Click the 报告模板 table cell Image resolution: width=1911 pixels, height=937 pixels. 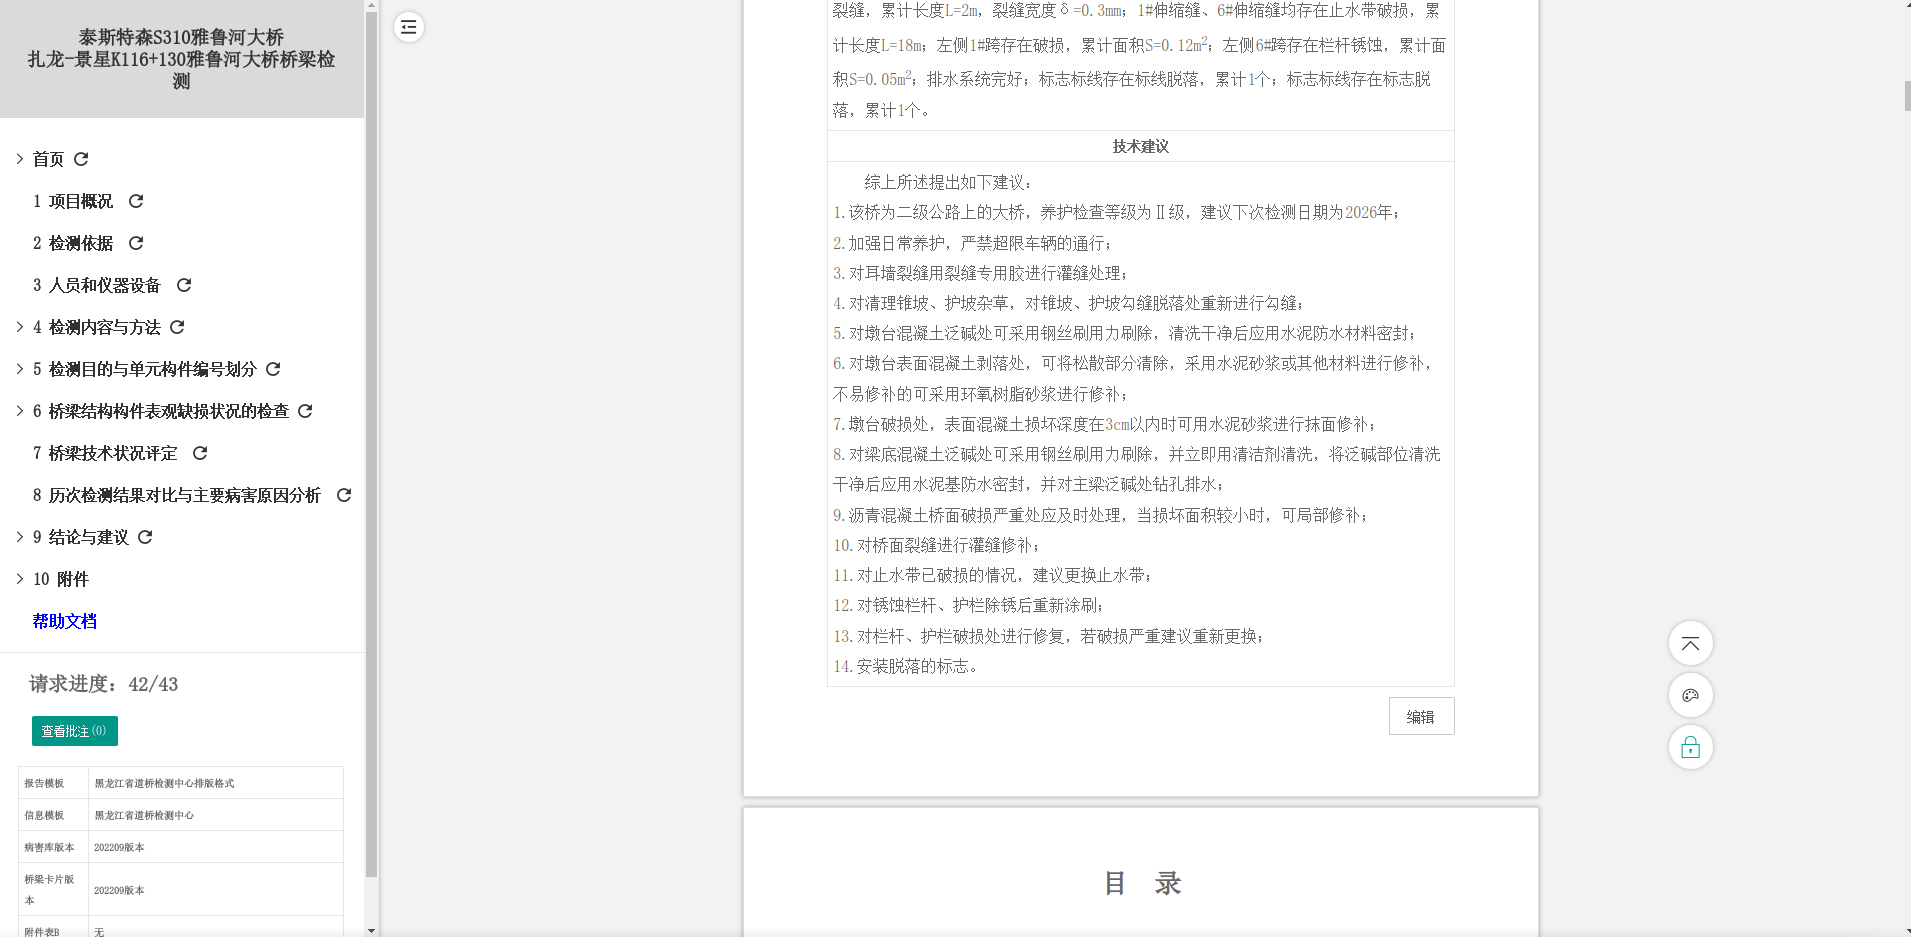click(x=53, y=783)
